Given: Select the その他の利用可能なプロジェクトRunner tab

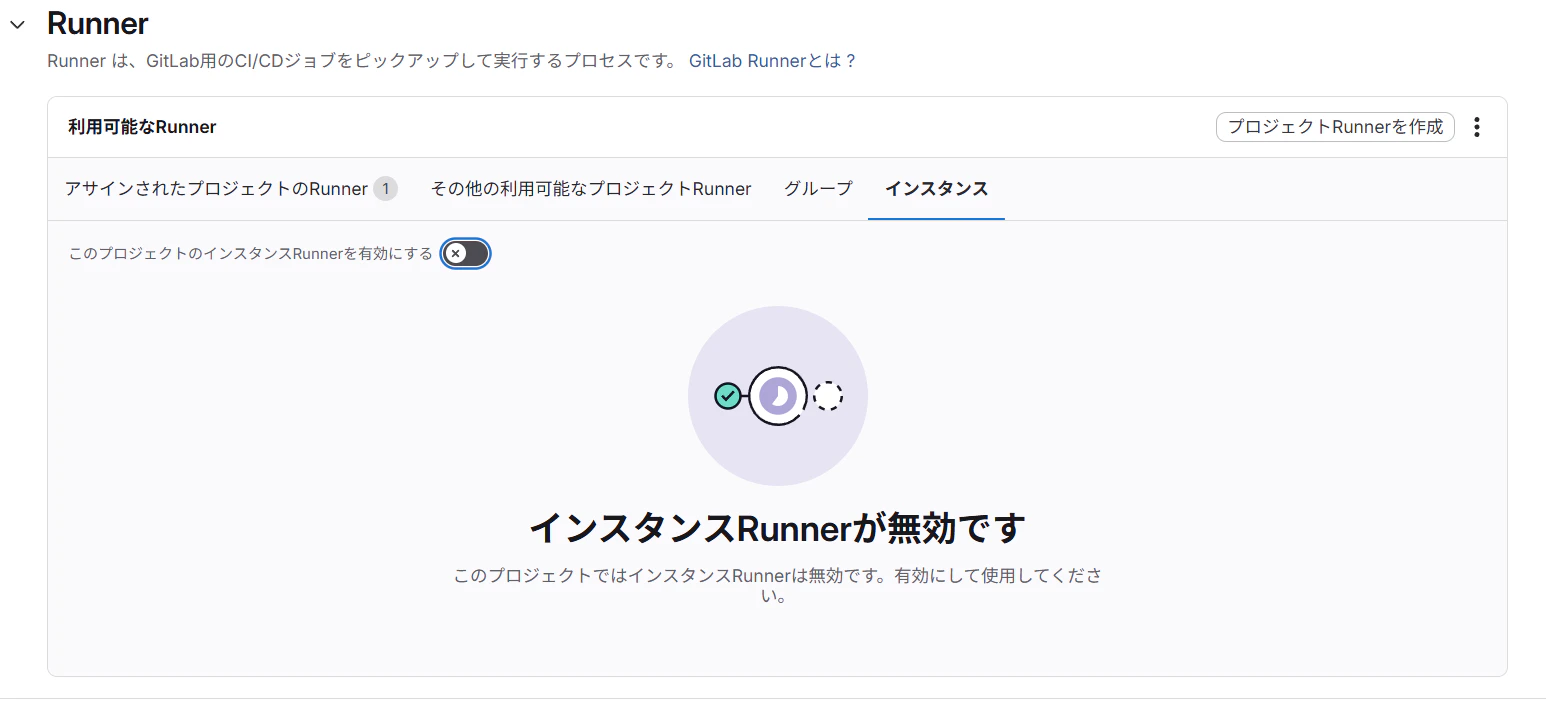Looking at the screenshot, I should (591, 189).
